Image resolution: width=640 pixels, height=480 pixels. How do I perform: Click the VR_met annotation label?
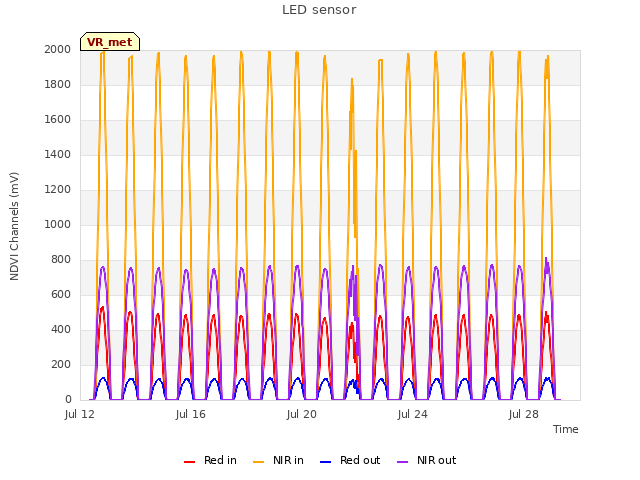pyautogui.click(x=110, y=42)
